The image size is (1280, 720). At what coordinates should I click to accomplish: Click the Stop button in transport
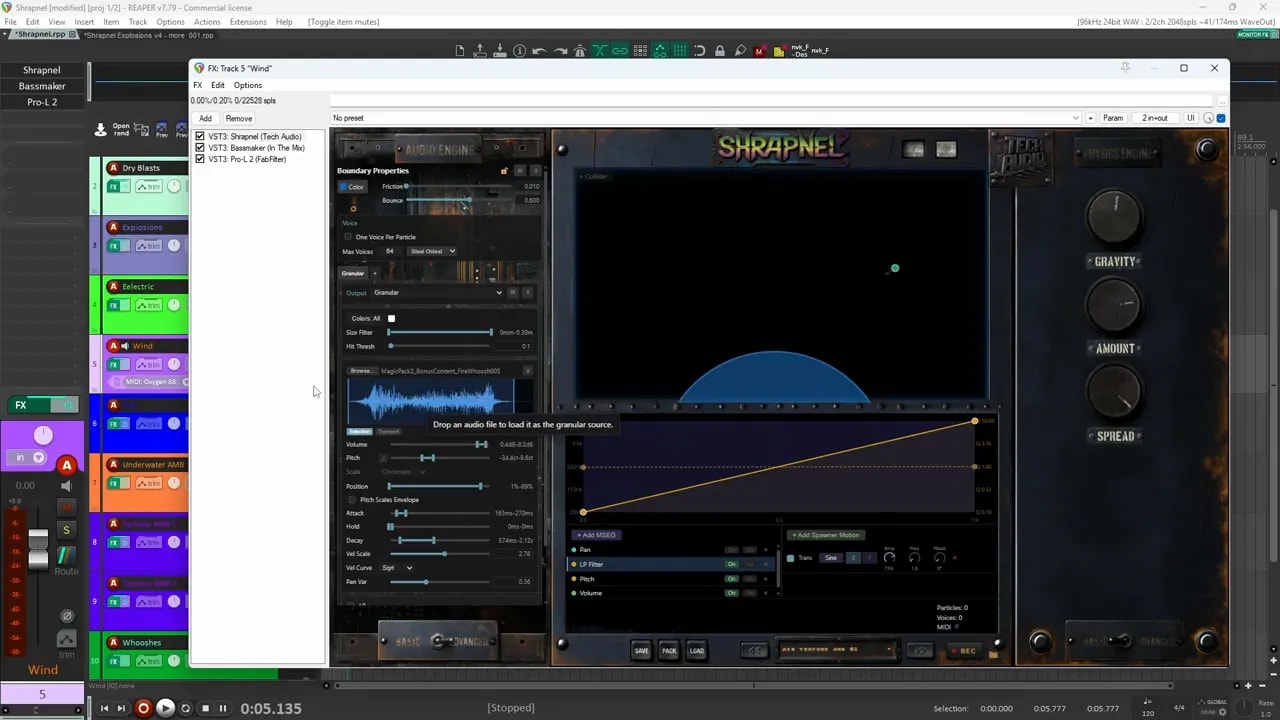(x=205, y=708)
